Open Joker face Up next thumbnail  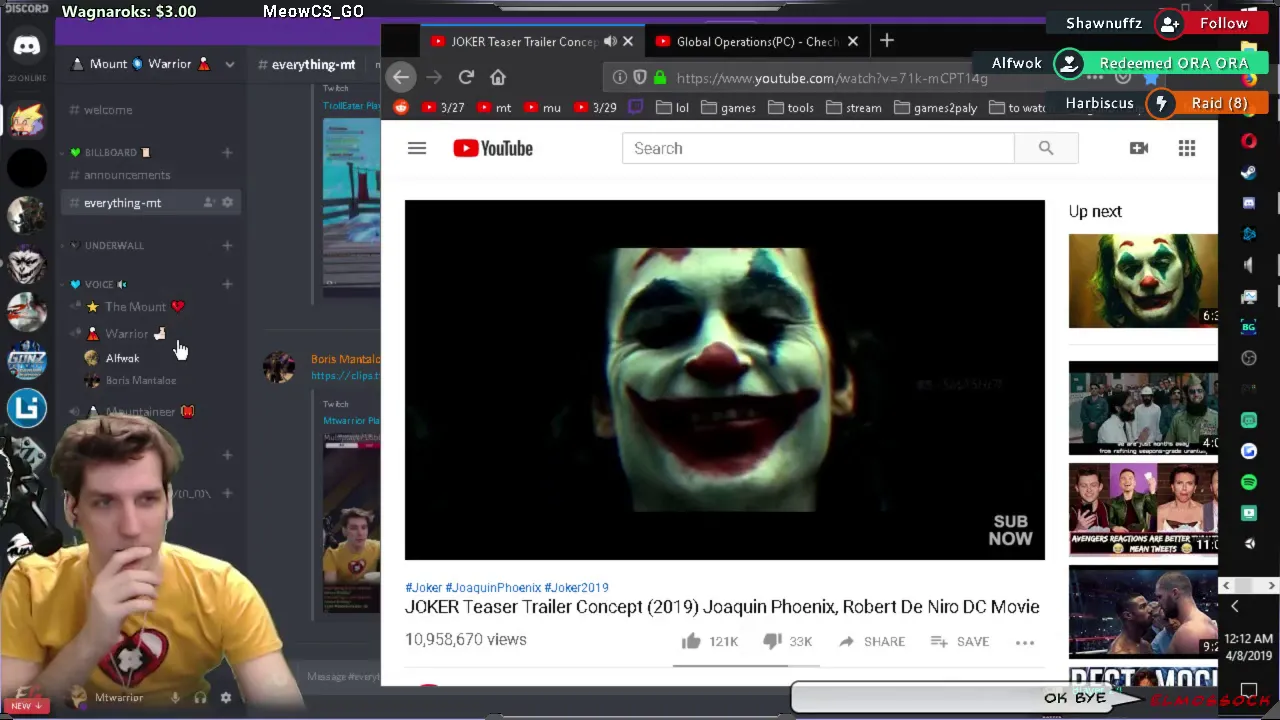[x=1143, y=281]
